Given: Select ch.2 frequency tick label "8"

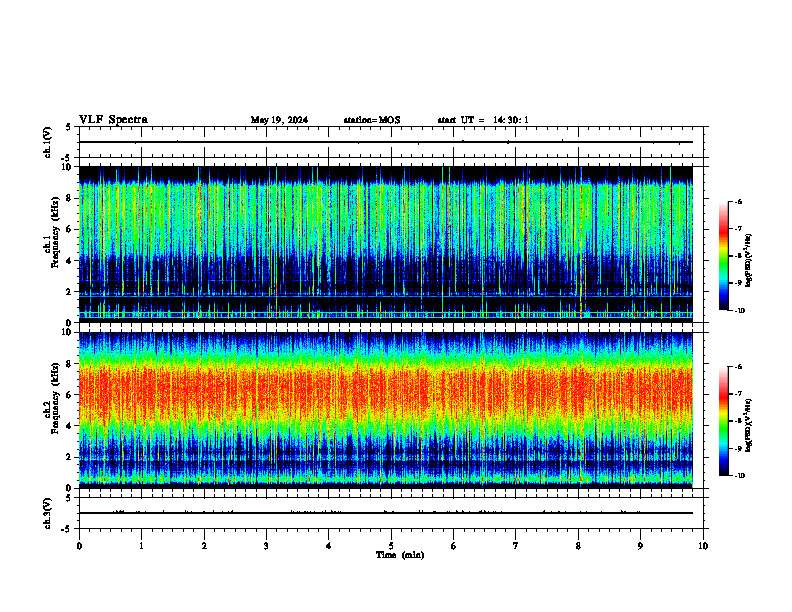Looking at the screenshot, I should pyautogui.click(x=69, y=364).
